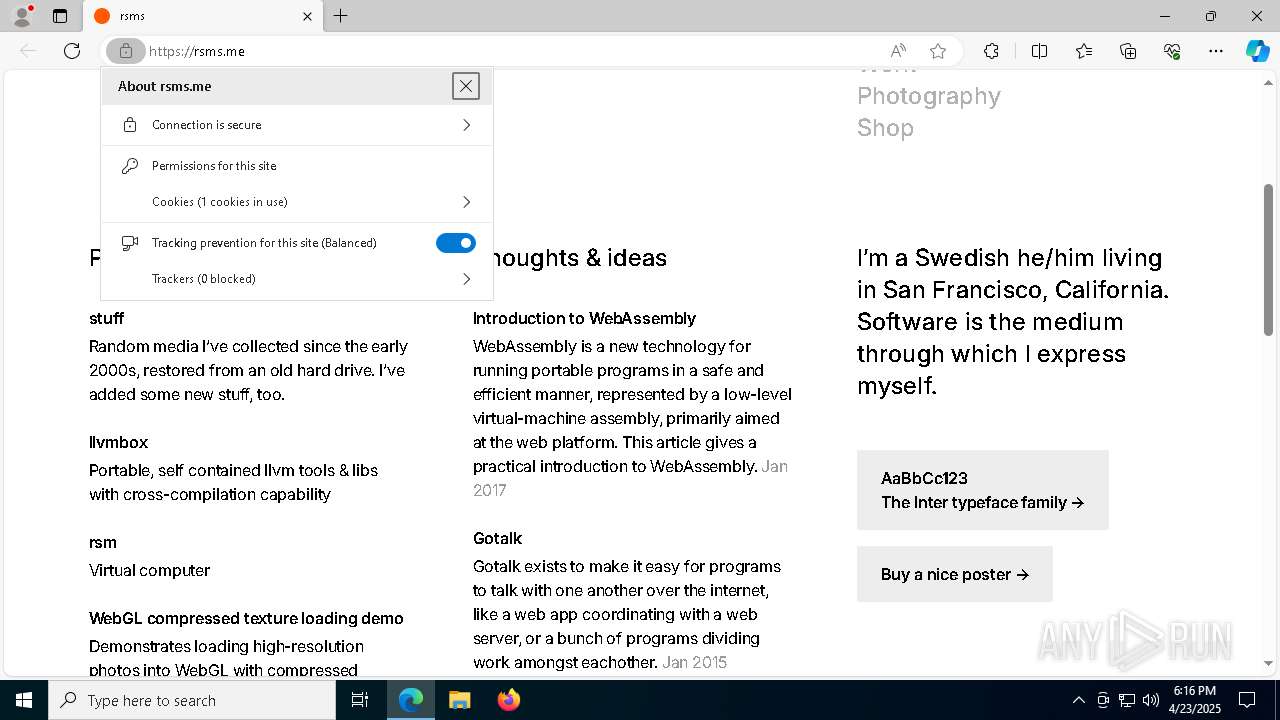The width and height of the screenshot is (1280, 720).
Task: Toggle tracking prevention for this site
Action: pyautogui.click(x=456, y=243)
